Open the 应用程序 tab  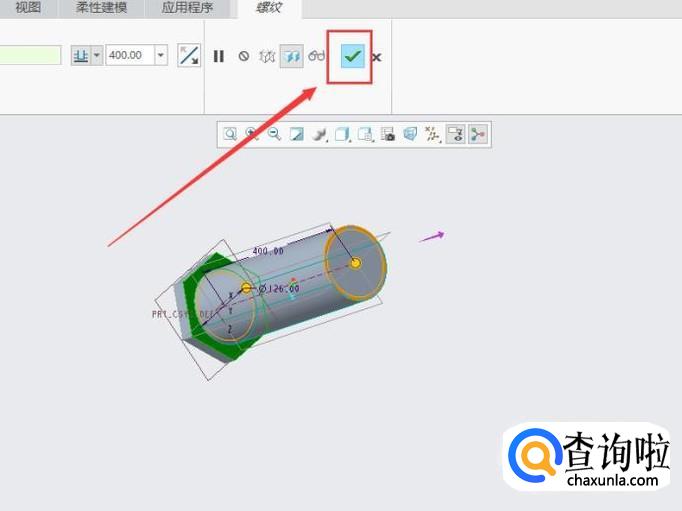pos(187,7)
